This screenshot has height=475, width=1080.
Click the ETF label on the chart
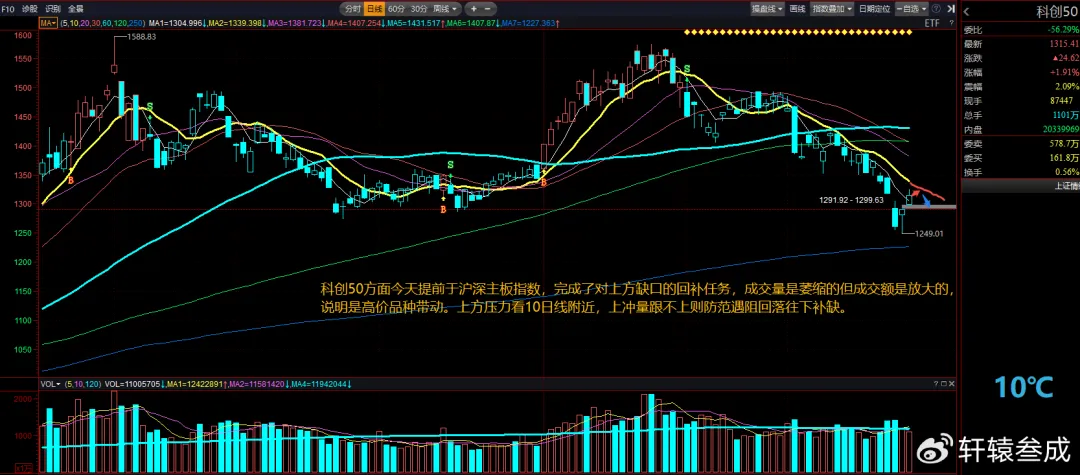[x=932, y=23]
